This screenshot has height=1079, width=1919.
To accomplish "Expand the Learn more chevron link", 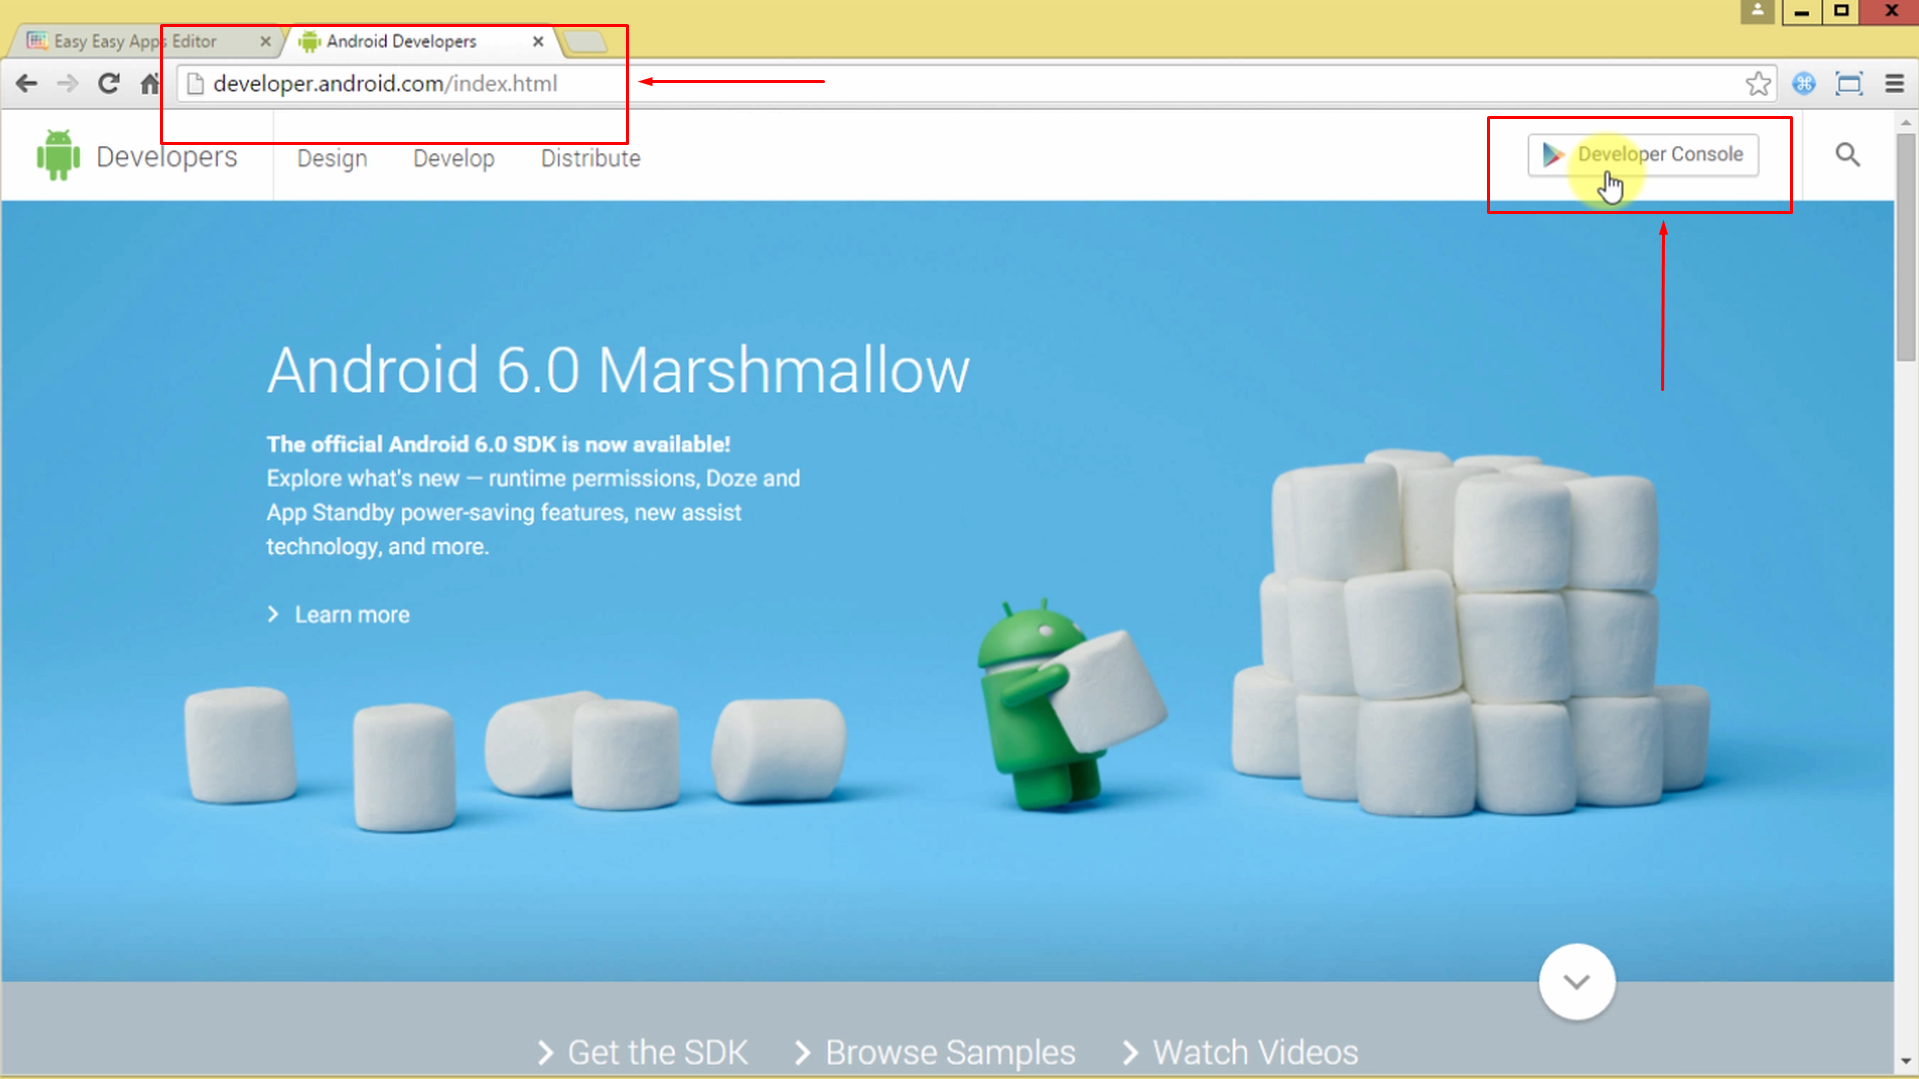I will point(340,615).
